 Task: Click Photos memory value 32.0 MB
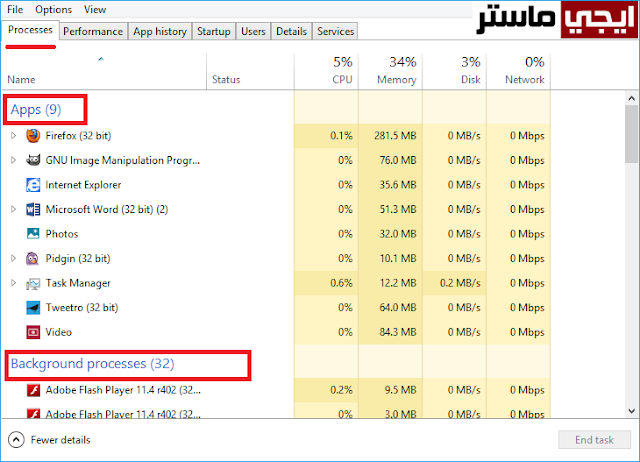pos(398,234)
